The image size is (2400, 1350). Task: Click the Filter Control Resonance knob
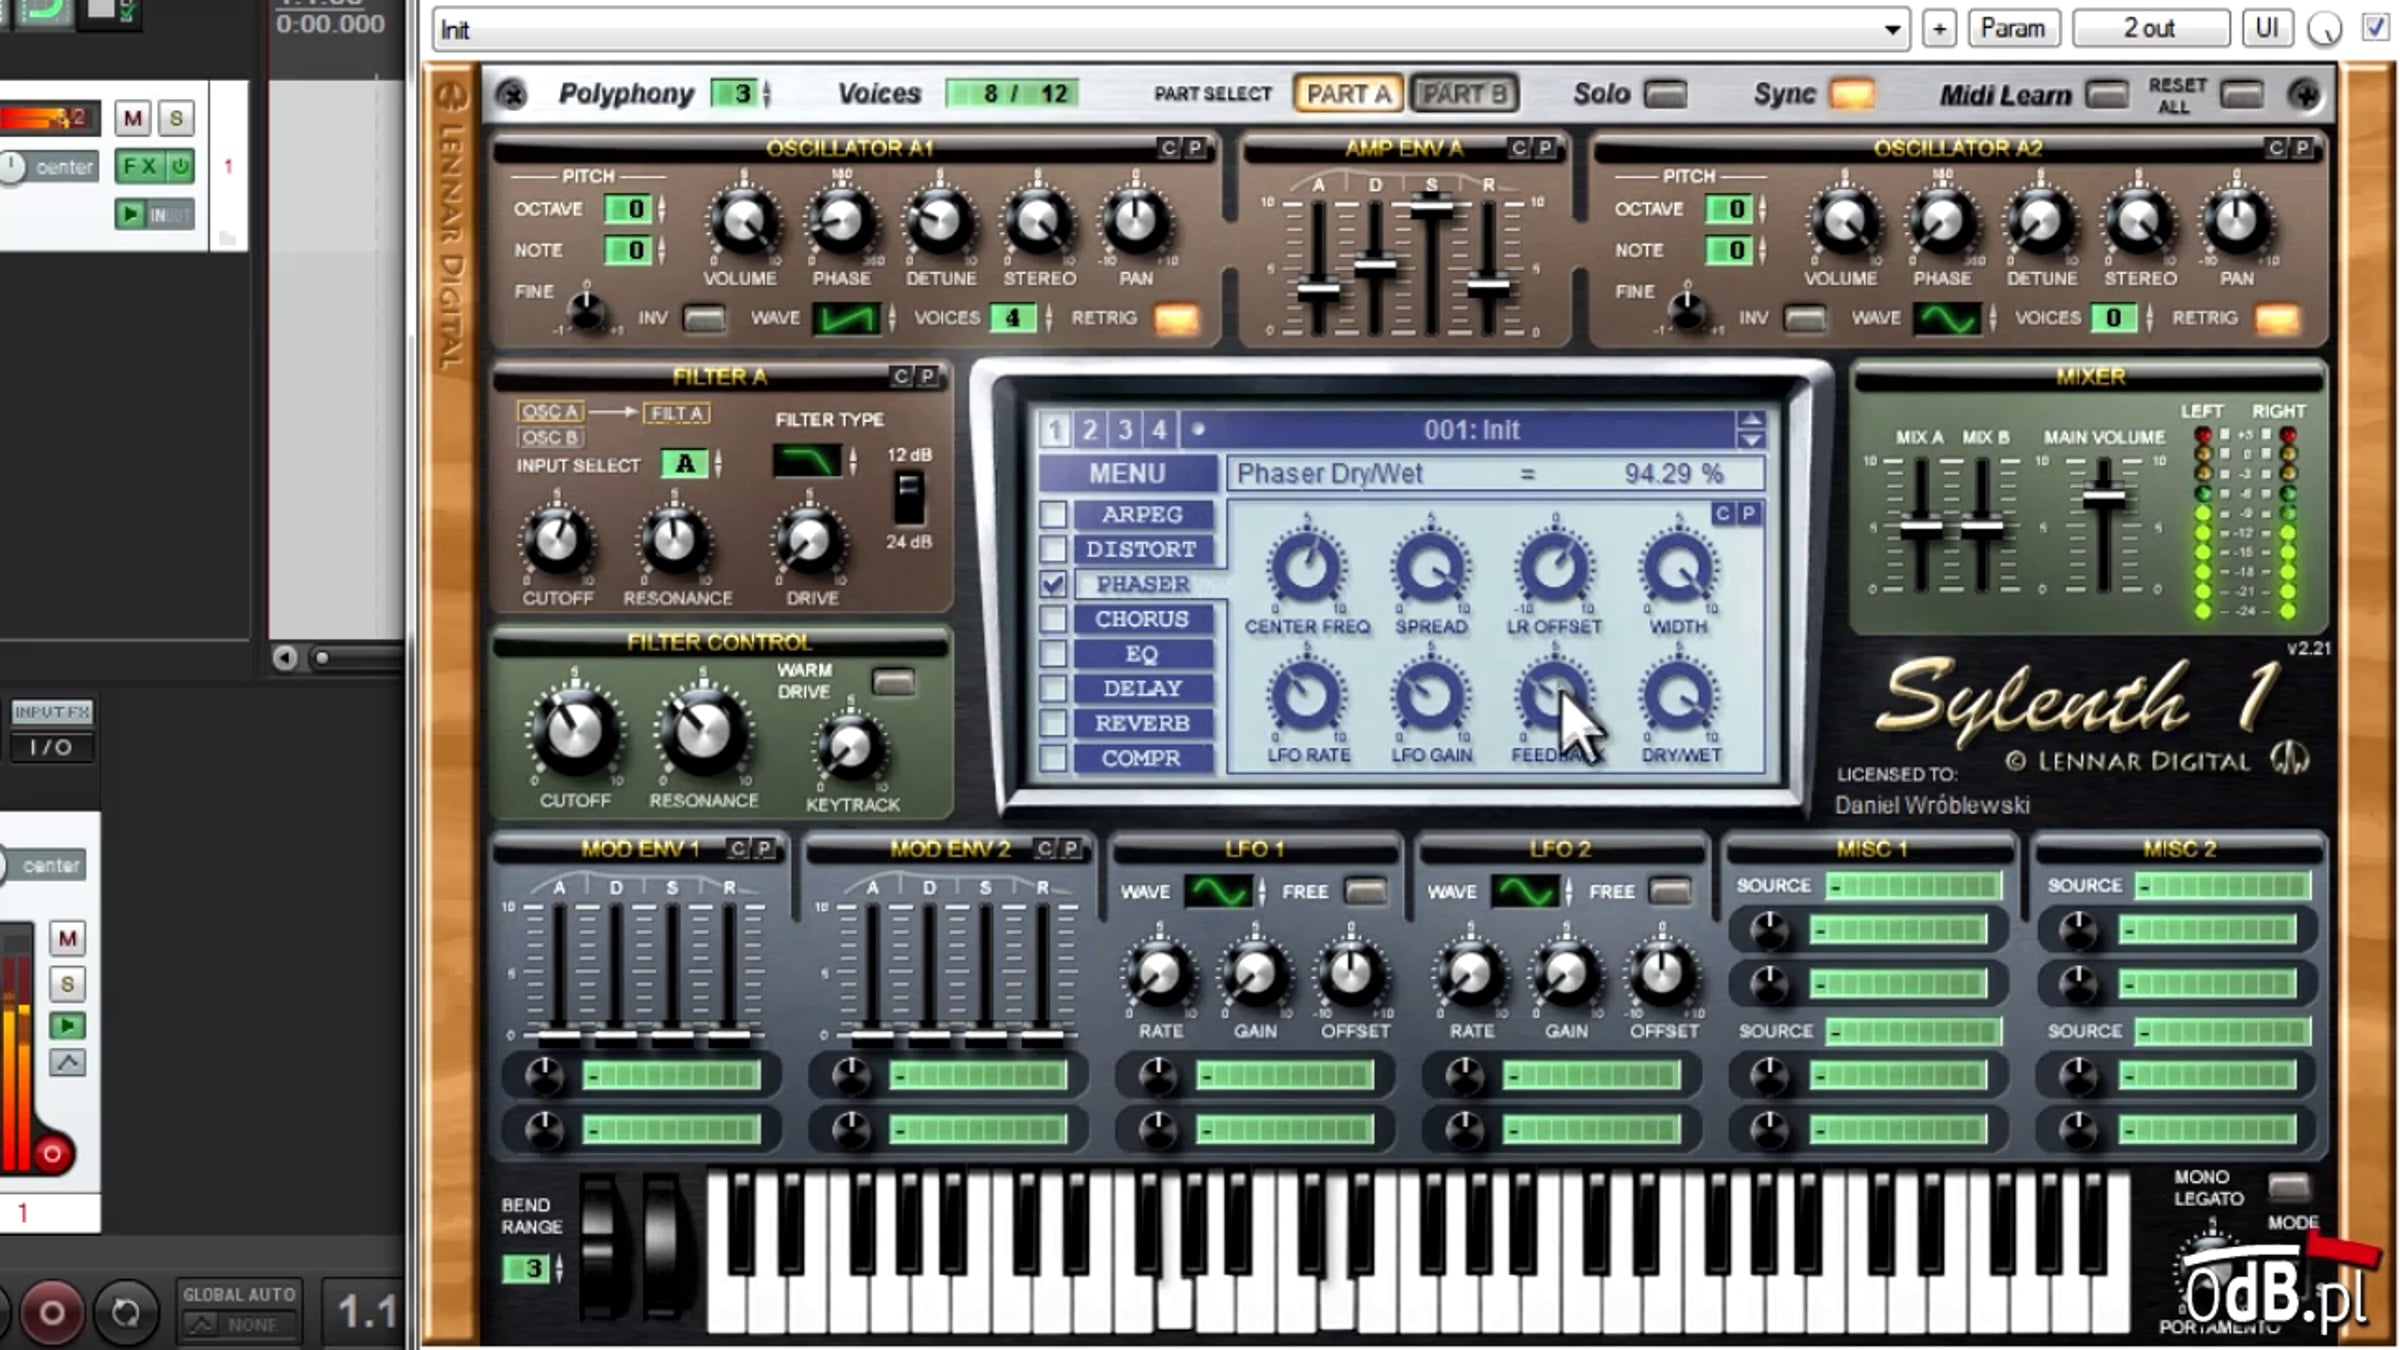click(x=703, y=734)
